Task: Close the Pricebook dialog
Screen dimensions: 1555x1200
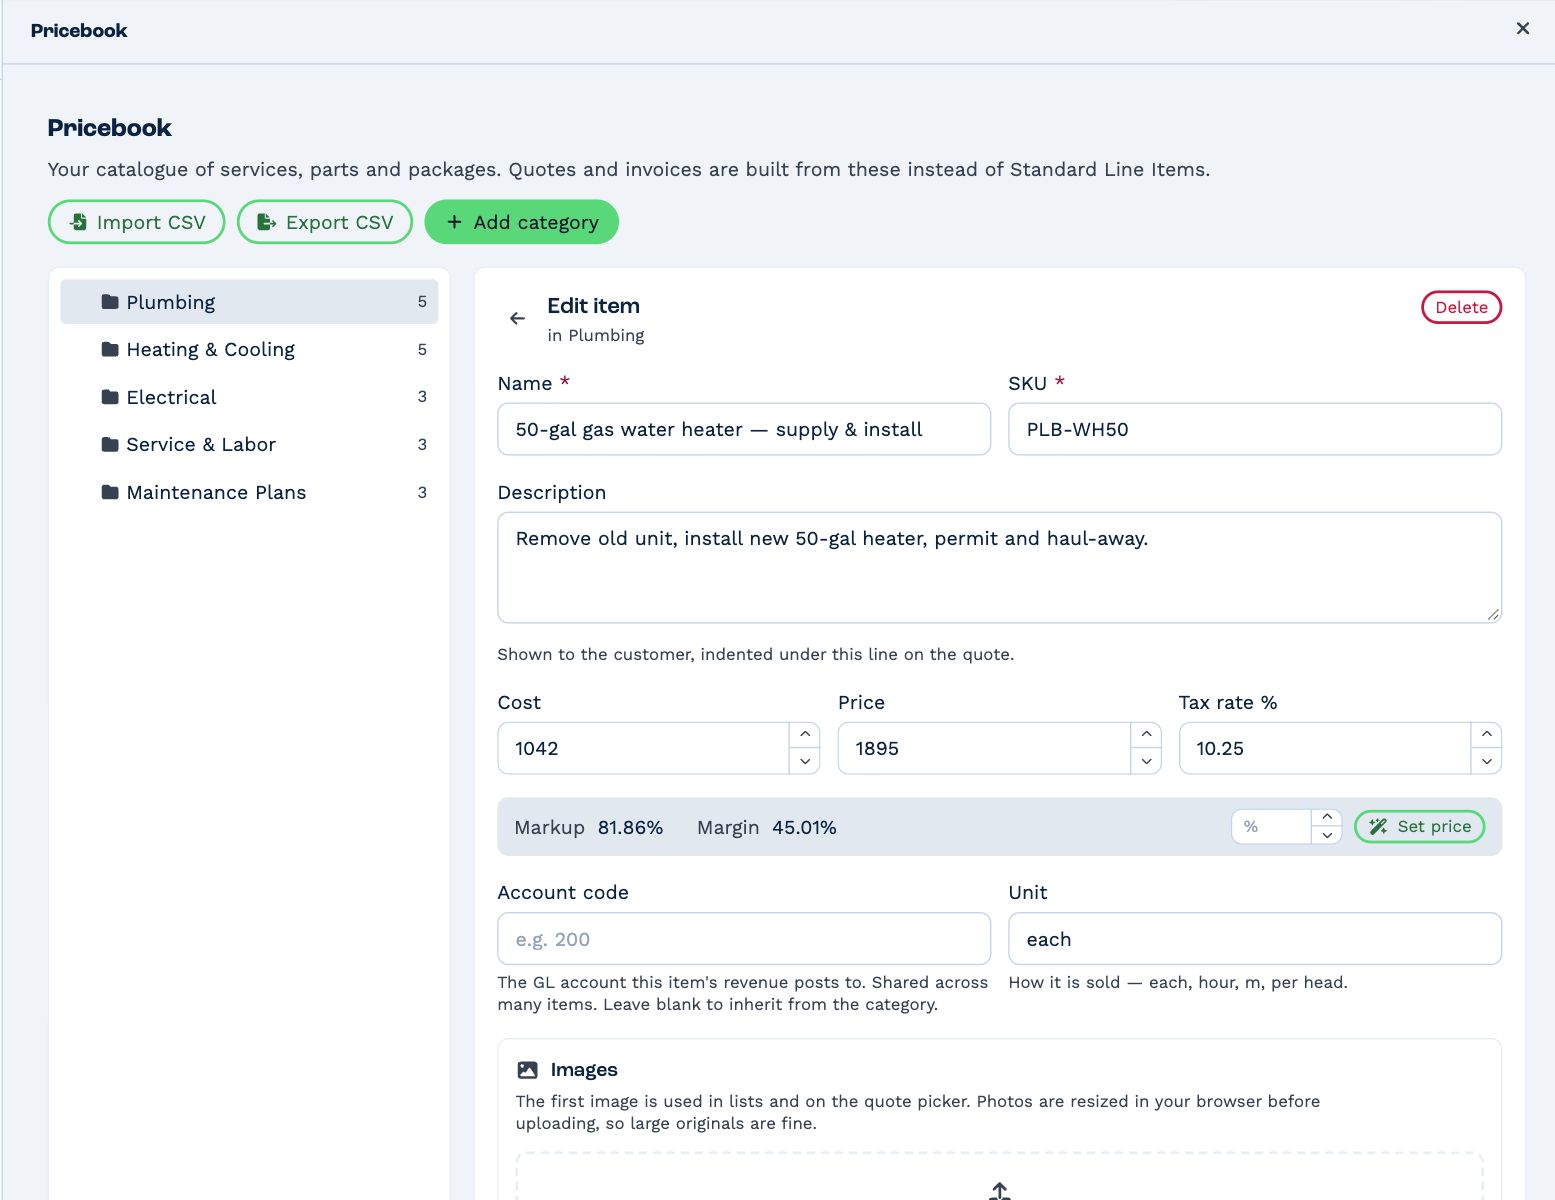Action: 1522,29
